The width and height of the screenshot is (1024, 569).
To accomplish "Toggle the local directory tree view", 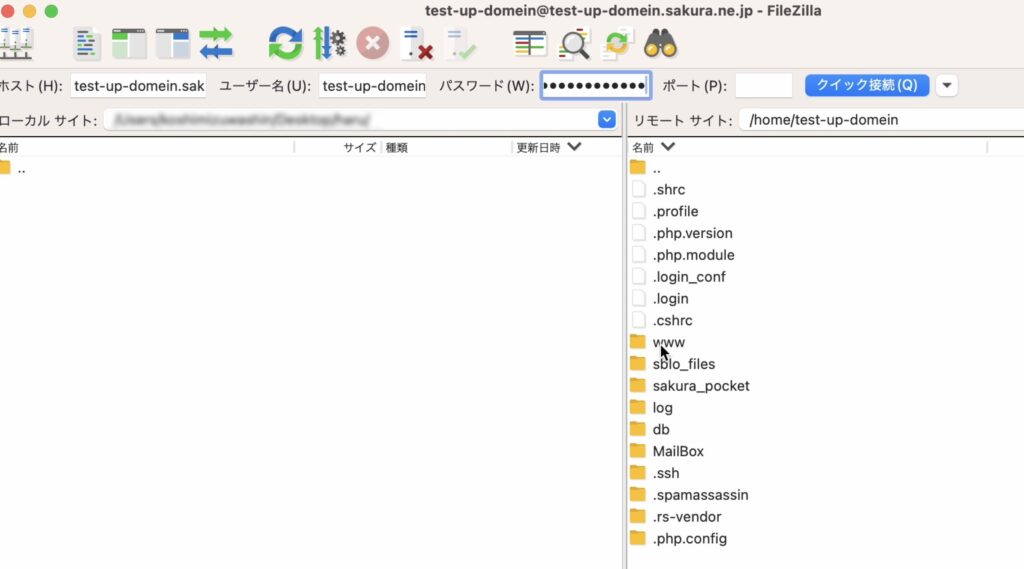I will [129, 43].
